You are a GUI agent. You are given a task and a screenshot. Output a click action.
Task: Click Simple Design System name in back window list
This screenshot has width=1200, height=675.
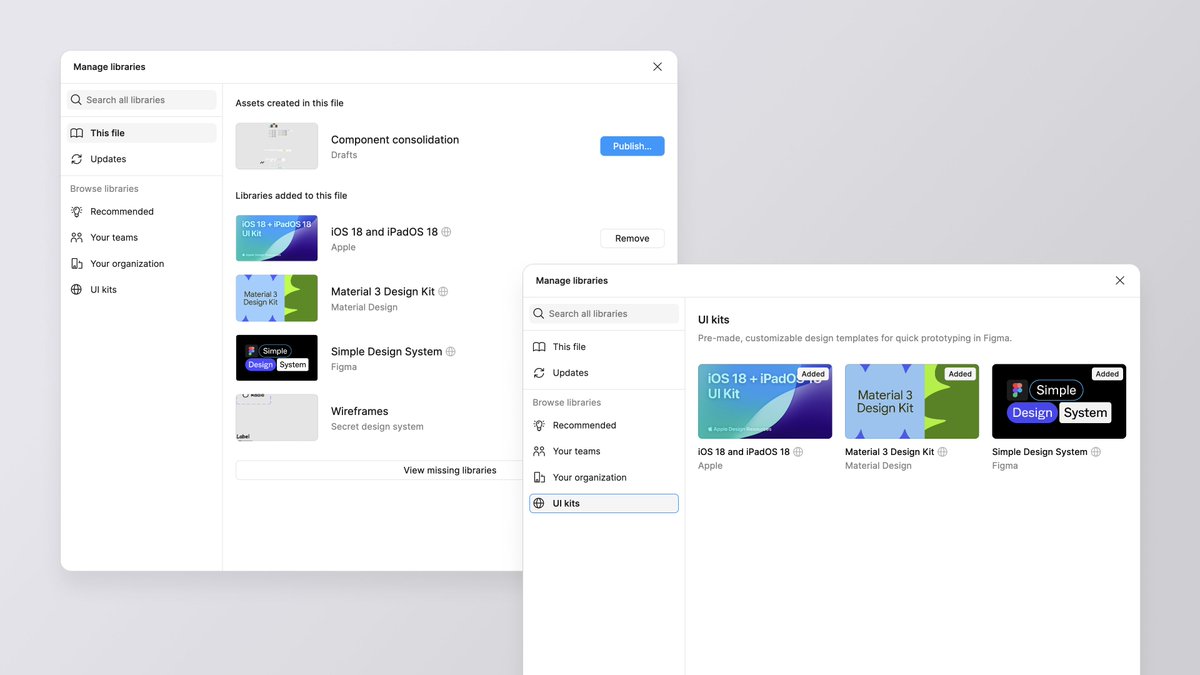click(386, 352)
